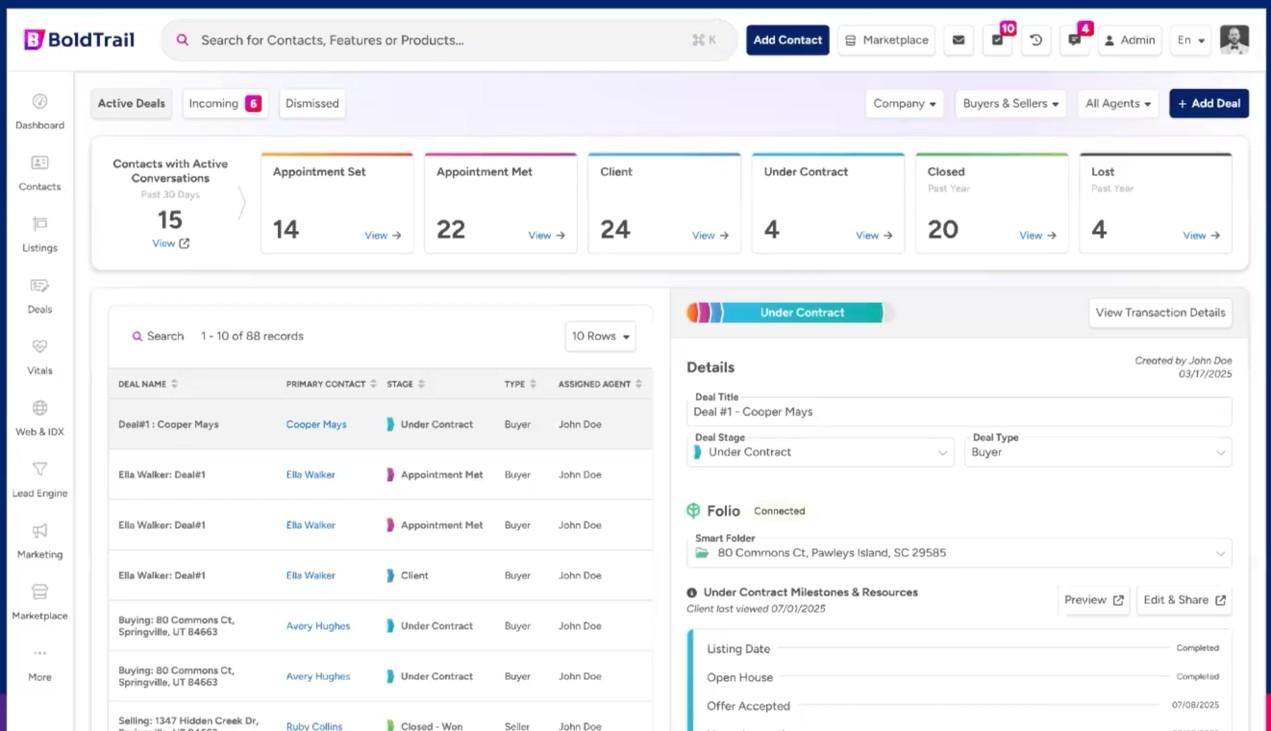Open Cooper Mays contact link
The width and height of the screenshot is (1271, 731).
(316, 424)
